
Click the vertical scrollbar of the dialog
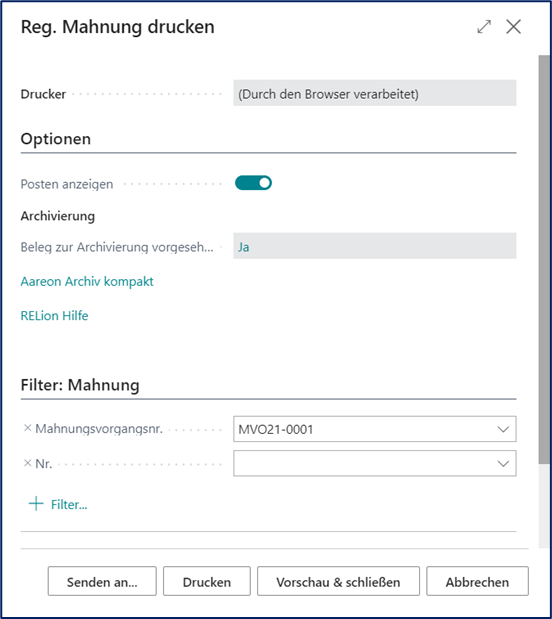pyautogui.click(x=544, y=259)
